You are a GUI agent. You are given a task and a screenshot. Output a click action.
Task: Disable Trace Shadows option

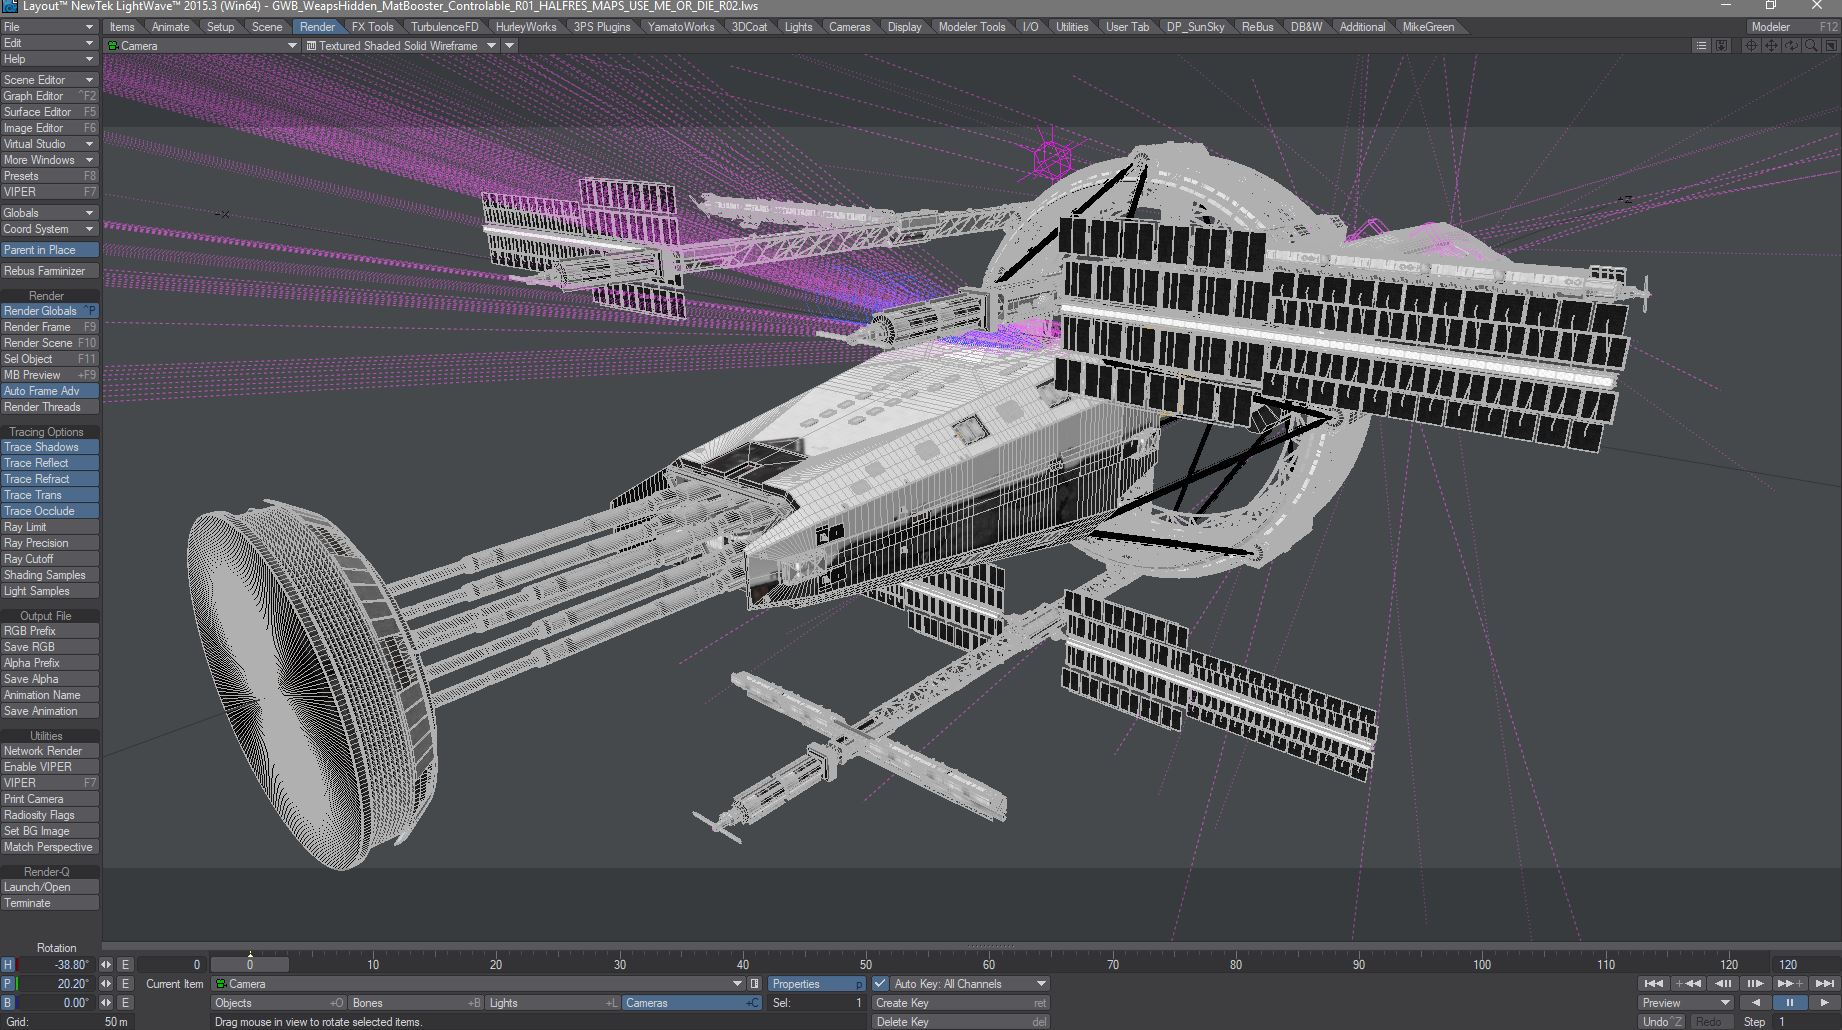(49, 447)
